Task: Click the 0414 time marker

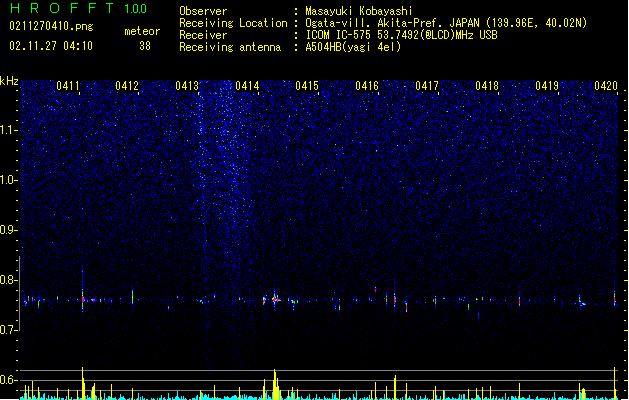Action: (x=247, y=86)
